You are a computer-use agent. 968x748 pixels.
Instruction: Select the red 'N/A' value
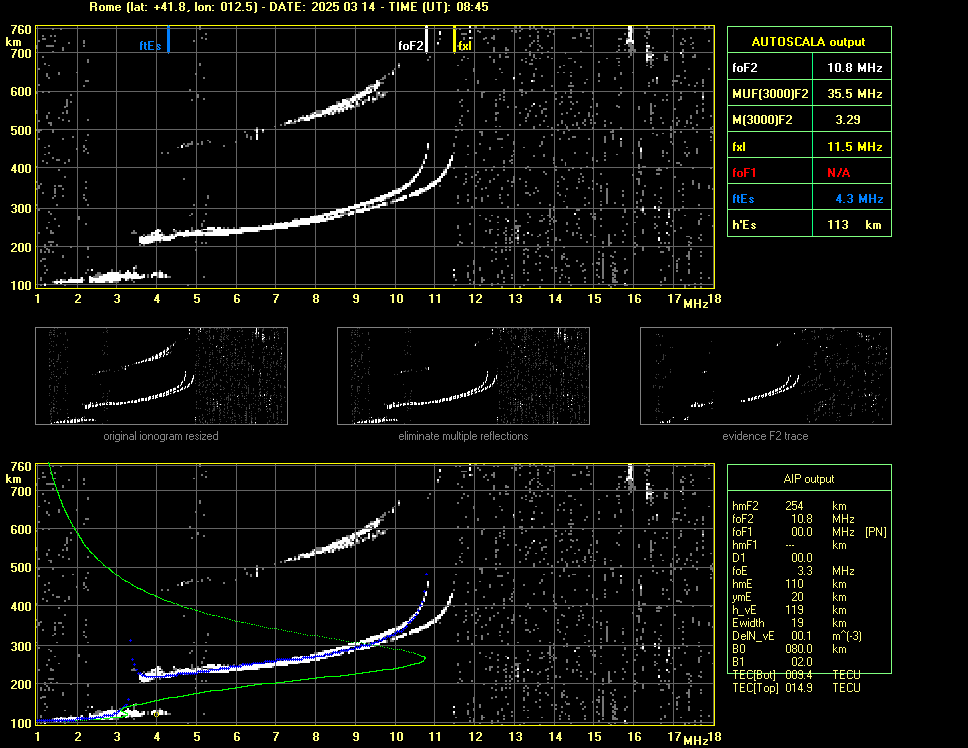pyautogui.click(x=838, y=173)
